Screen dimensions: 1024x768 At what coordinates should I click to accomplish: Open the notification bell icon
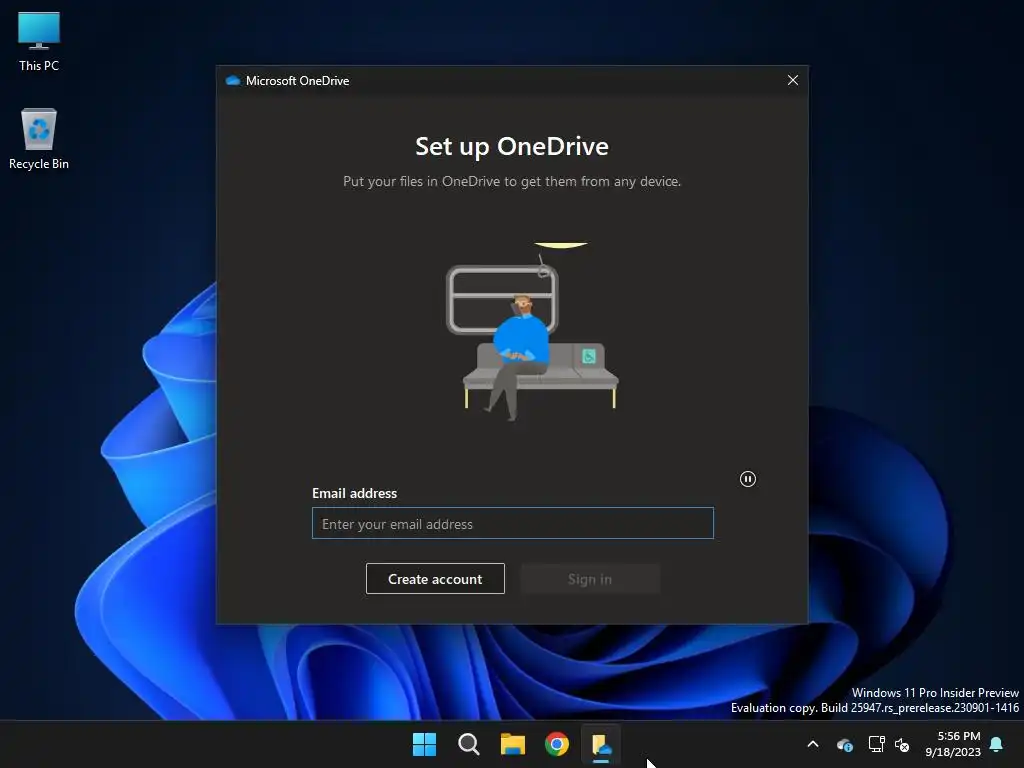pyautogui.click(x=997, y=744)
